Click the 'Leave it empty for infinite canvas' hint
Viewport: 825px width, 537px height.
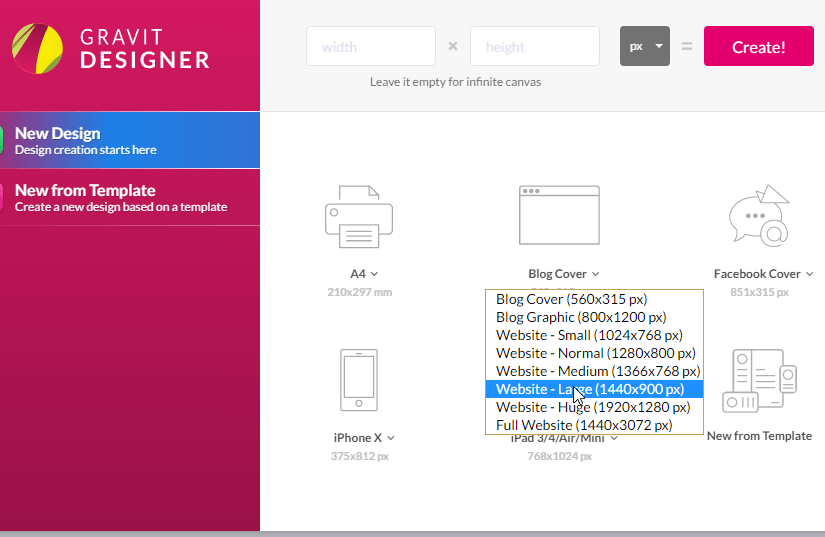(x=455, y=82)
